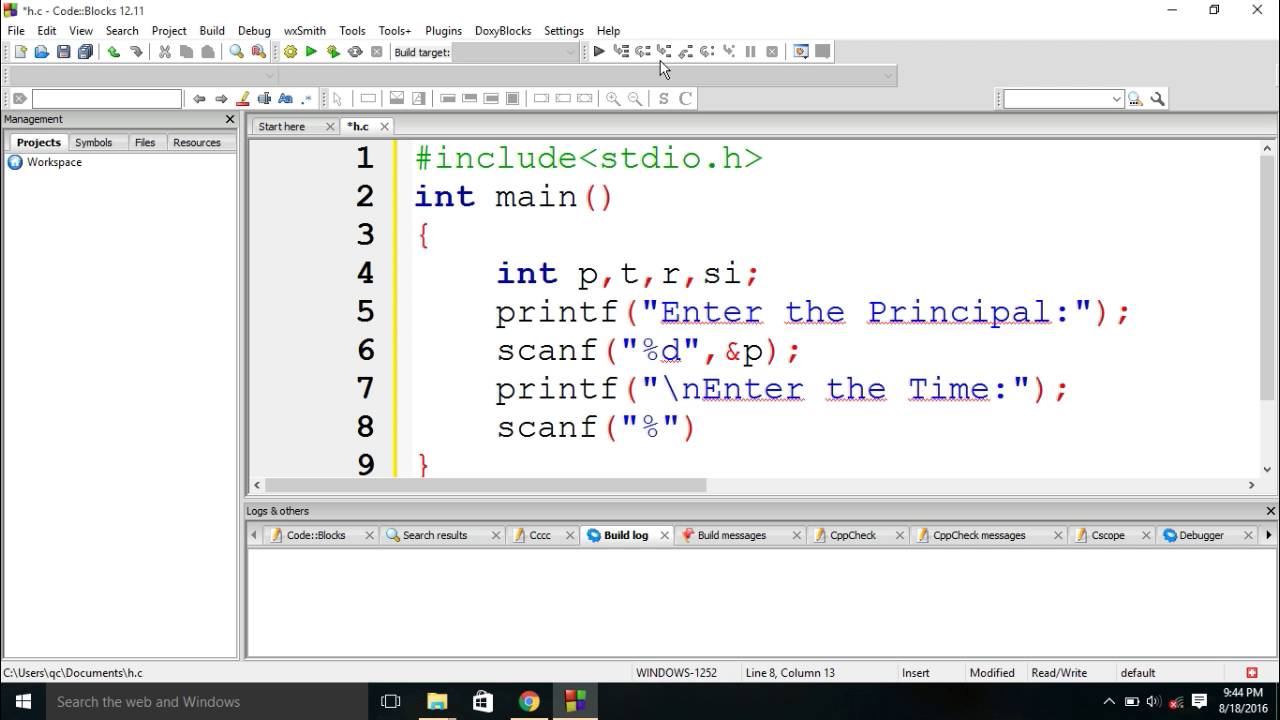Click the Run to cursor debugger icon

[x=620, y=52]
